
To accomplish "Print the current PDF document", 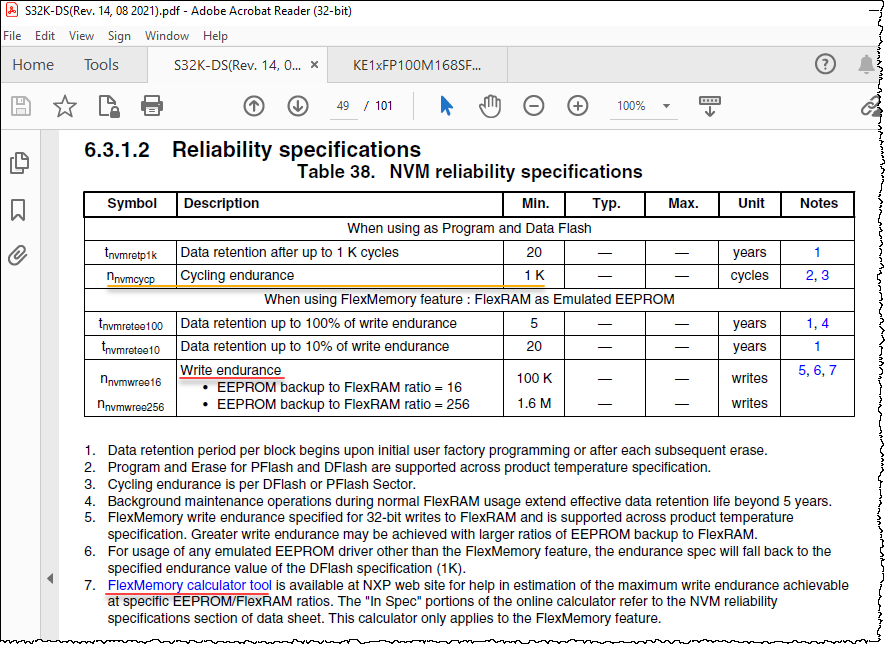I will [x=151, y=106].
